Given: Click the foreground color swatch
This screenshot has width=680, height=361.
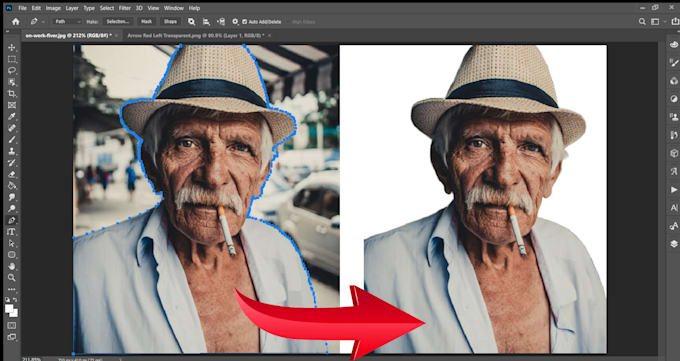Looking at the screenshot, I should [x=9, y=308].
